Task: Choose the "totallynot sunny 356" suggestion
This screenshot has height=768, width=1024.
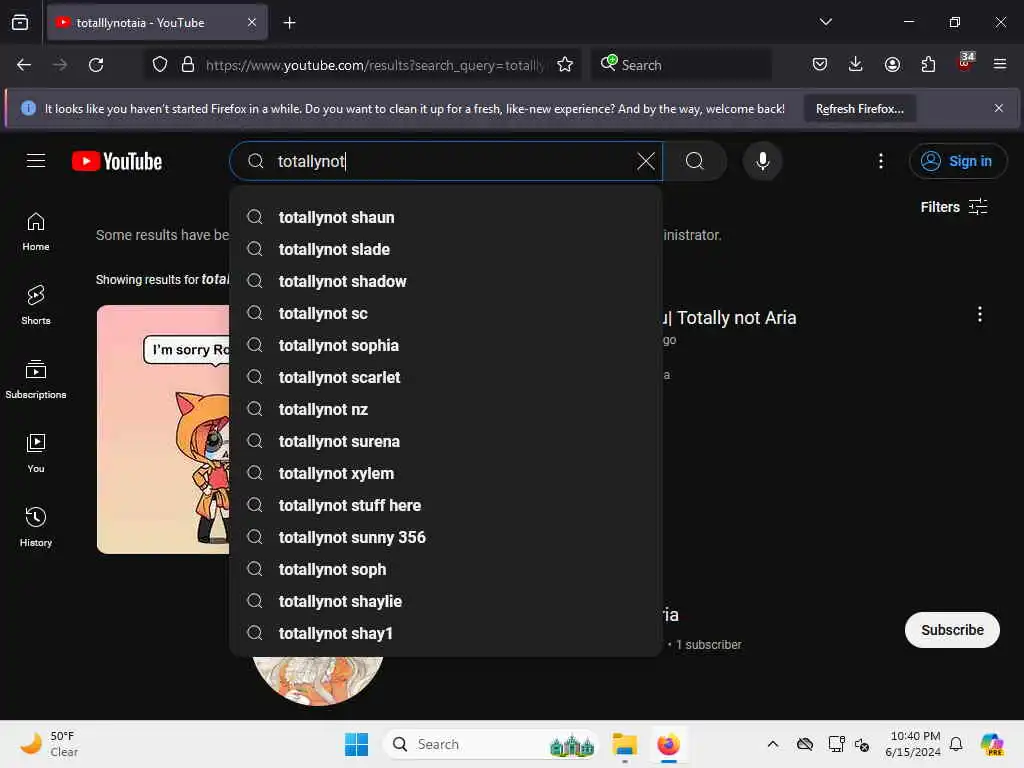Action: (x=445, y=537)
